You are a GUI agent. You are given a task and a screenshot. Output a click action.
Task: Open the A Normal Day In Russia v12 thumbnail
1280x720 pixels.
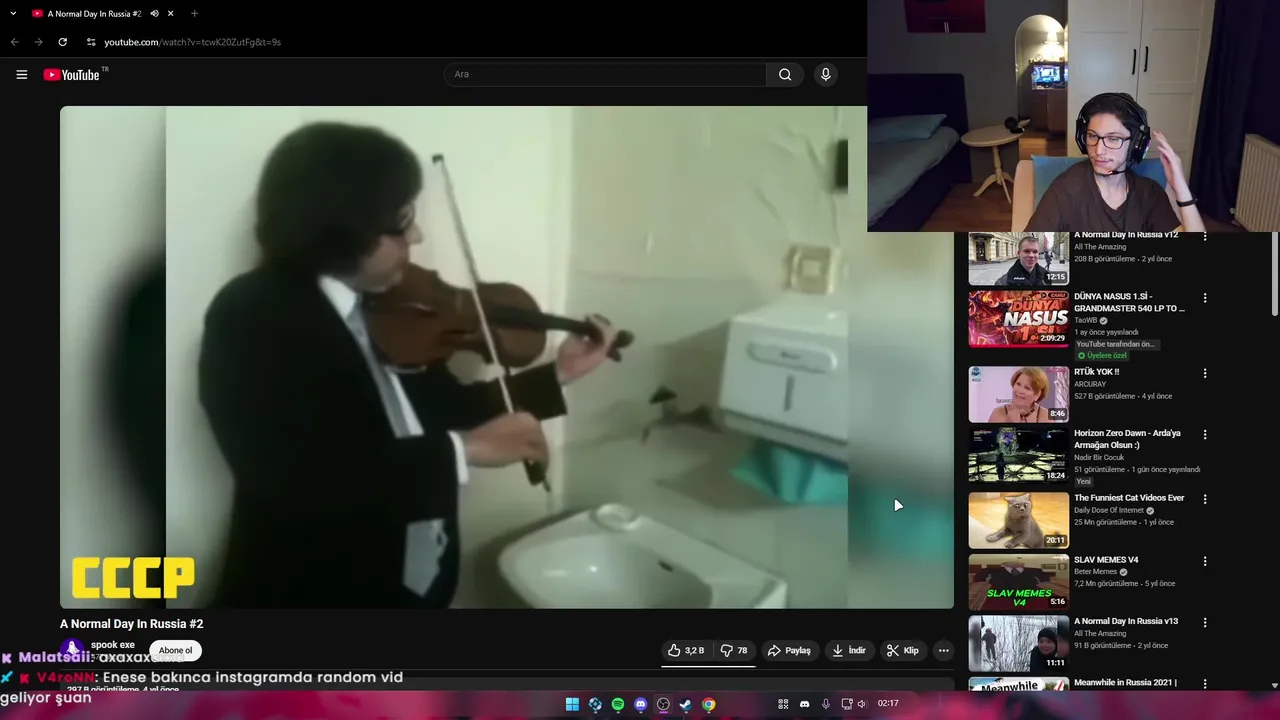(x=1018, y=258)
